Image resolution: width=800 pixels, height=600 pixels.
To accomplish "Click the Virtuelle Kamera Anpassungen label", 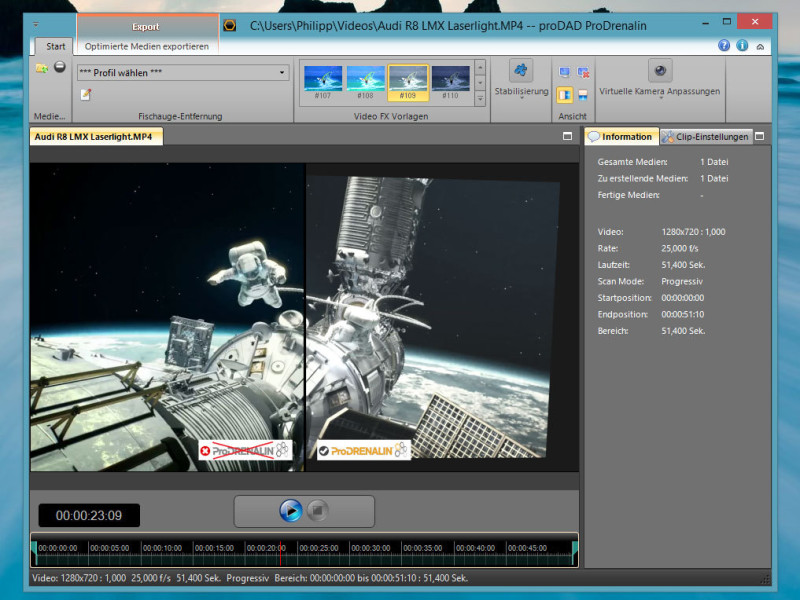I will (x=660, y=91).
